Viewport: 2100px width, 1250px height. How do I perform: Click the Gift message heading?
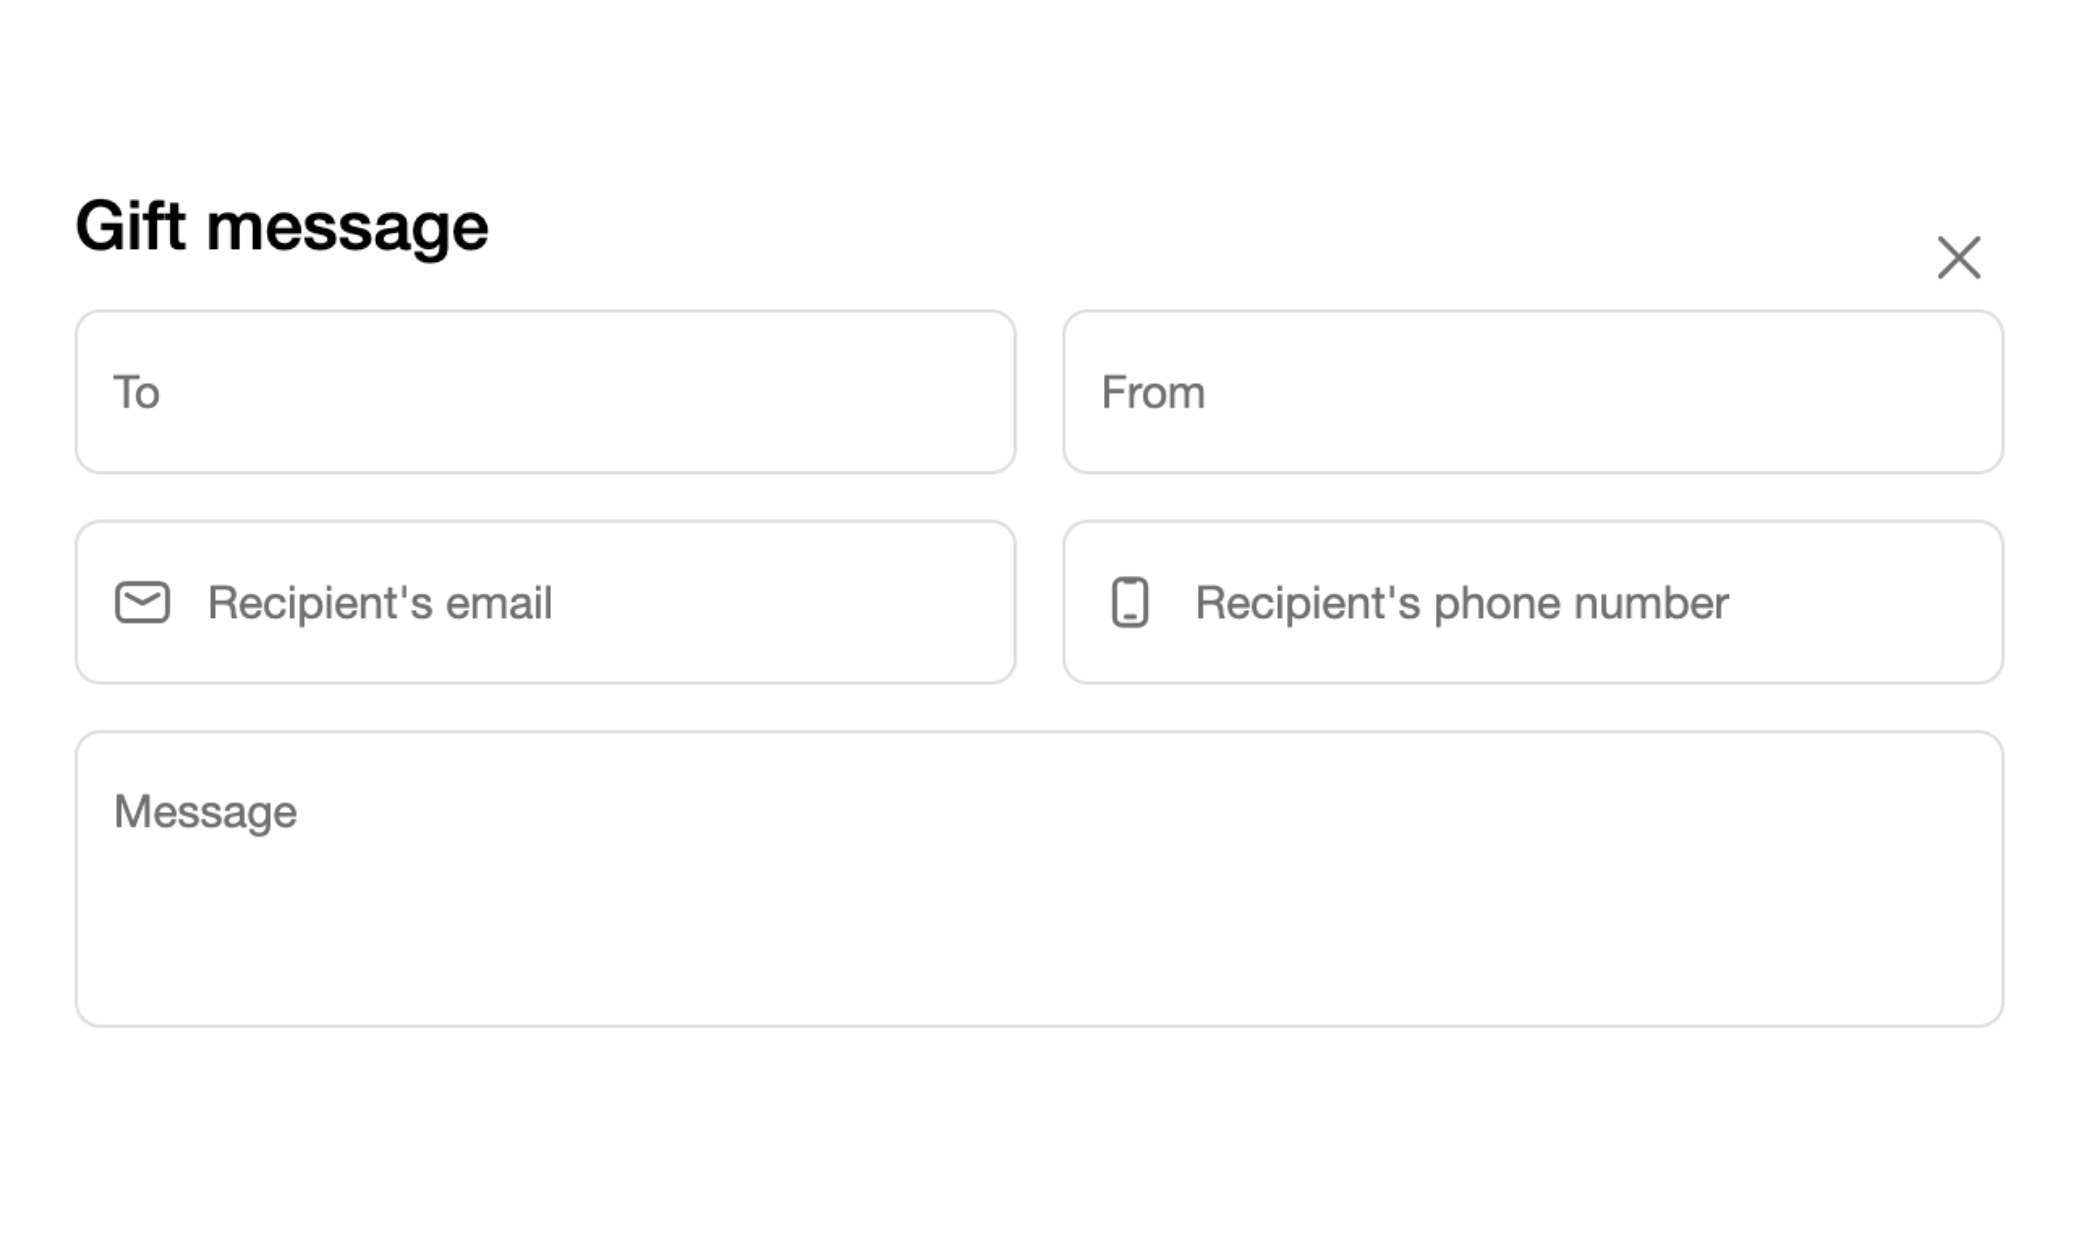point(282,226)
